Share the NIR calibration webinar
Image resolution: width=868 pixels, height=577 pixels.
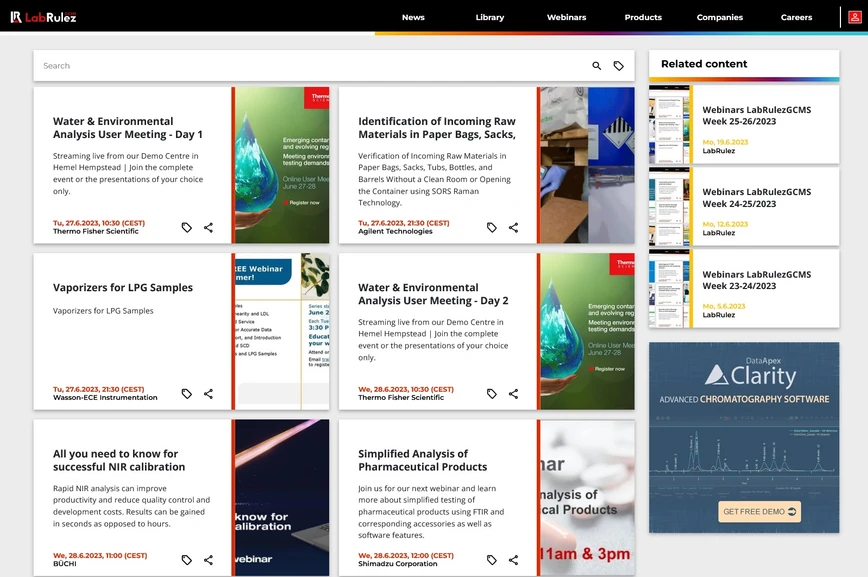(x=208, y=560)
